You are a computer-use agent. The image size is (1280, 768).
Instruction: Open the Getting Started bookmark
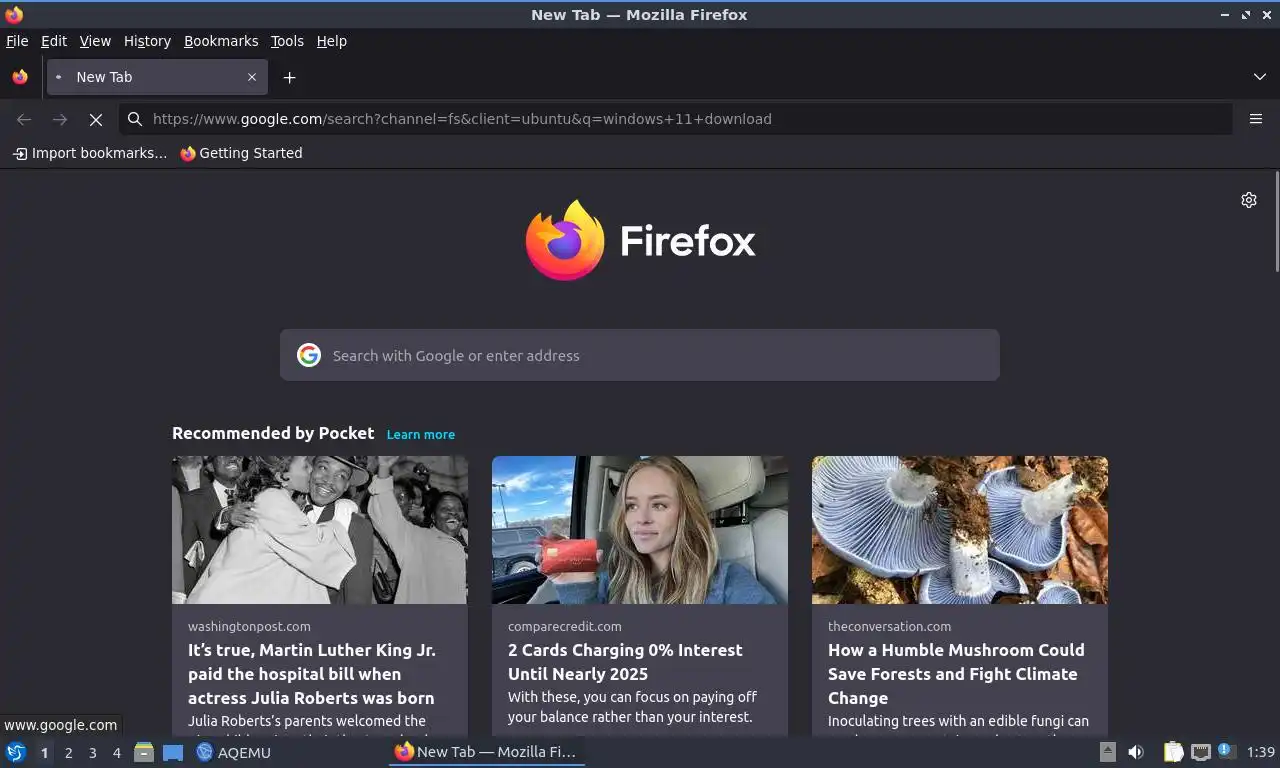[x=241, y=153]
